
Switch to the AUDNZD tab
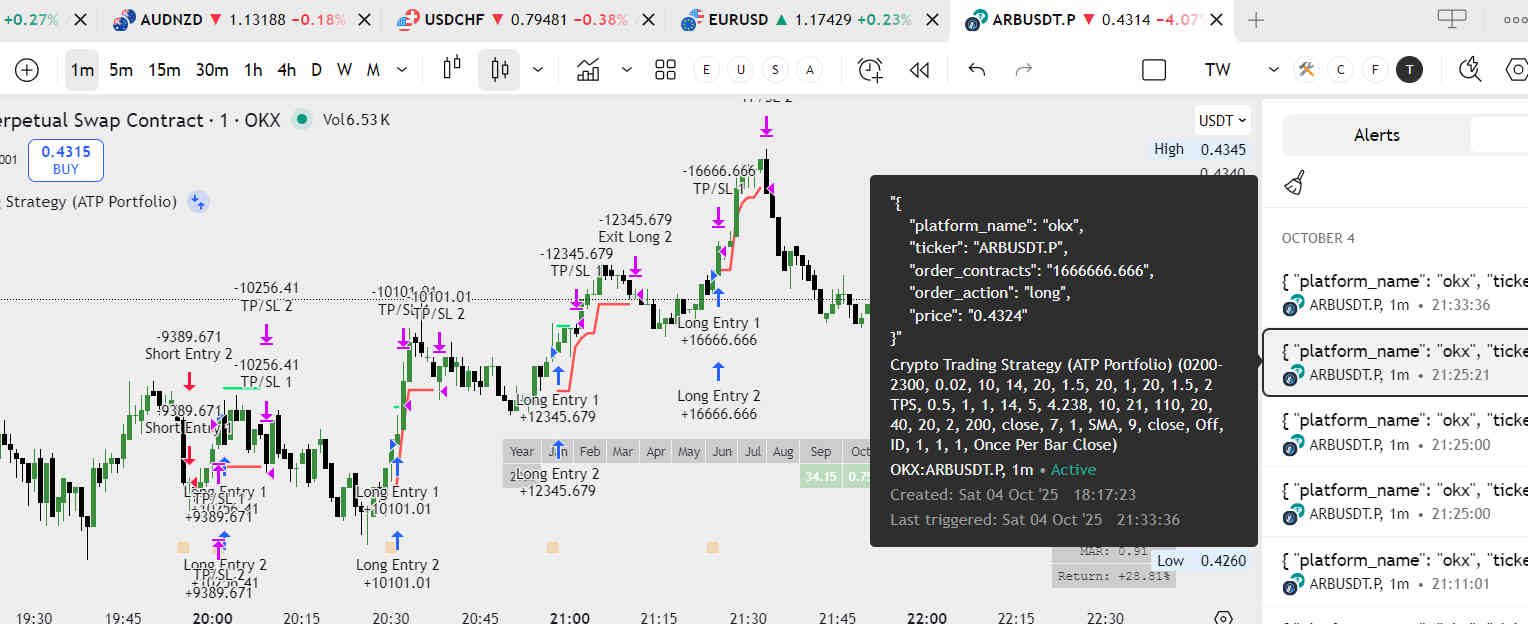(x=240, y=20)
